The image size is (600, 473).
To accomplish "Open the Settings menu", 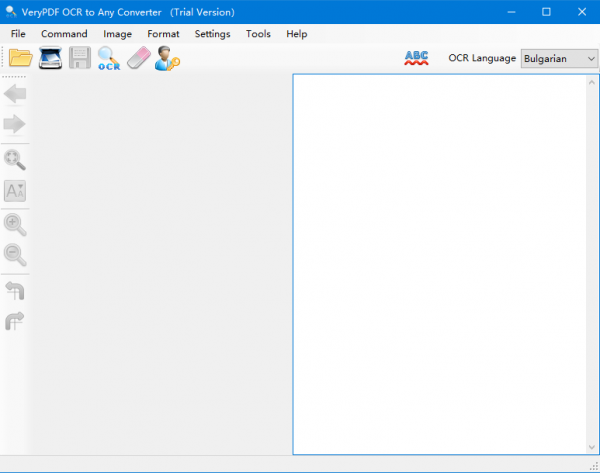I will 212,34.
